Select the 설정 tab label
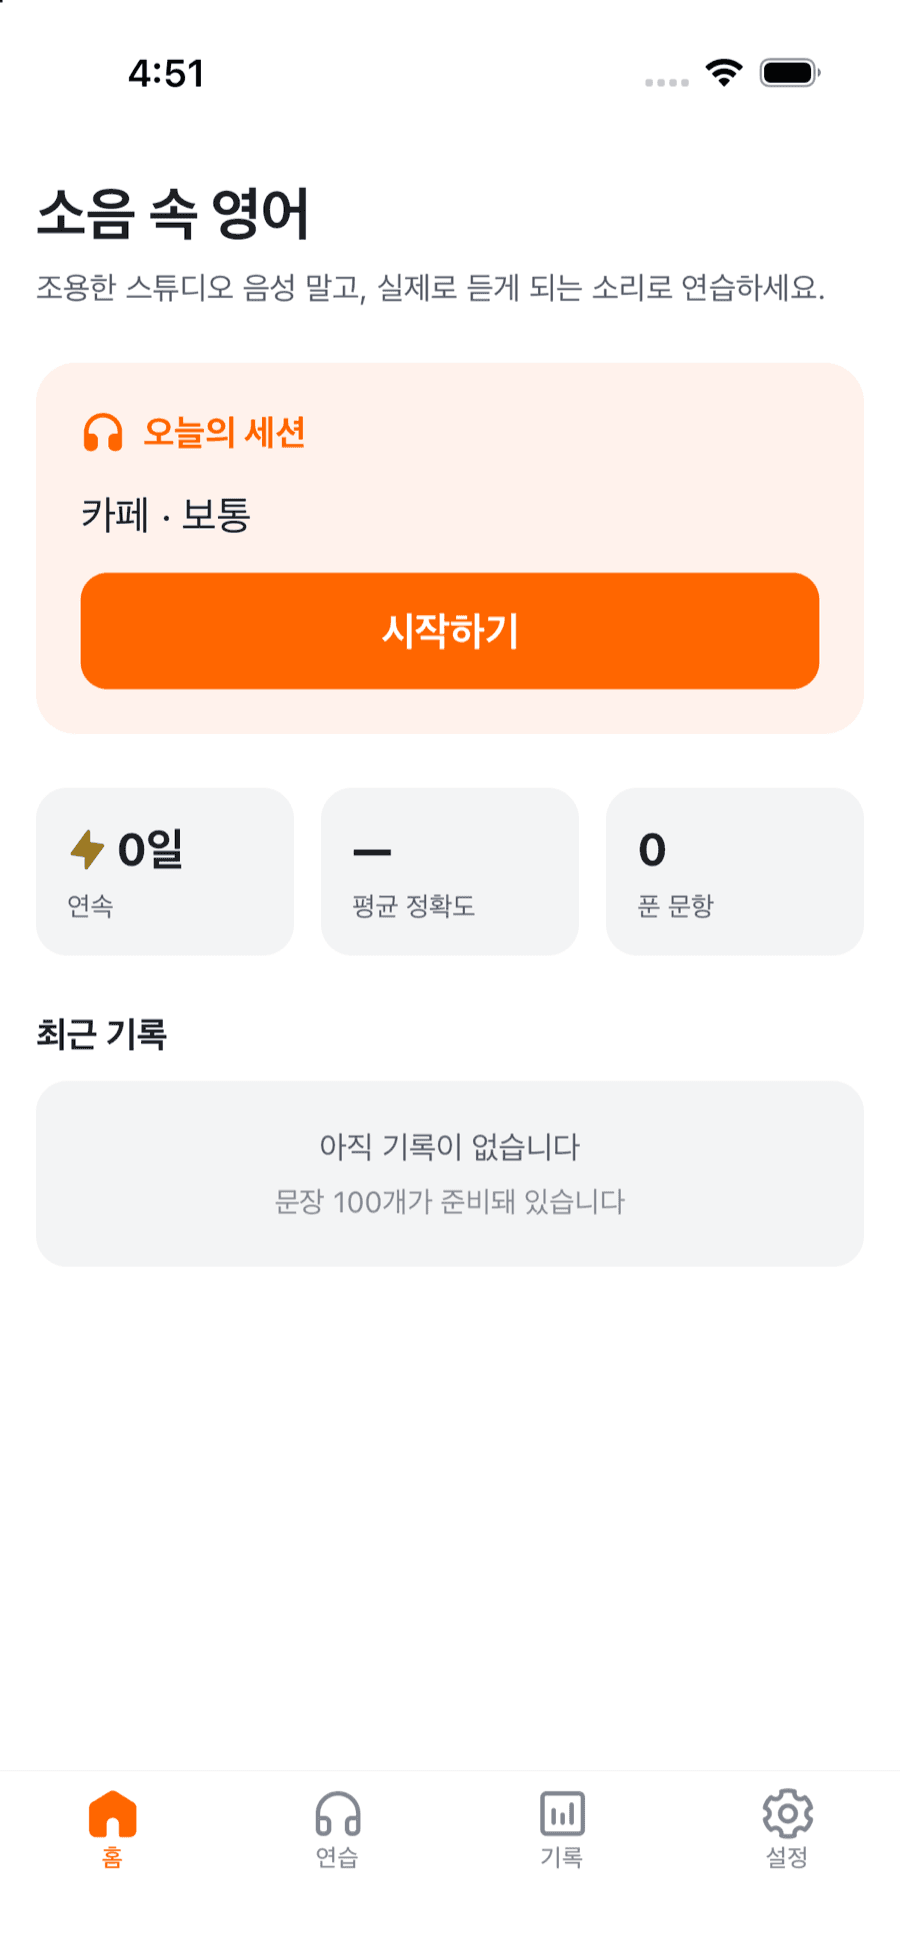 click(x=787, y=1857)
